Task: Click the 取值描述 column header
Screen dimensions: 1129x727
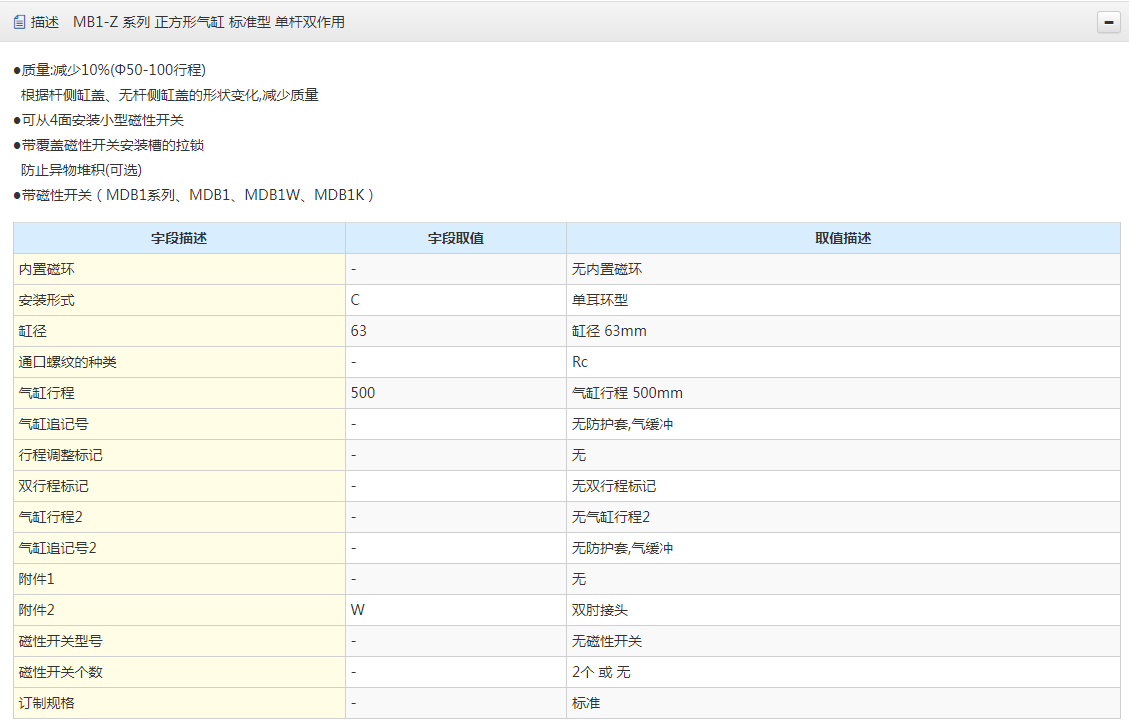Action: tap(843, 238)
